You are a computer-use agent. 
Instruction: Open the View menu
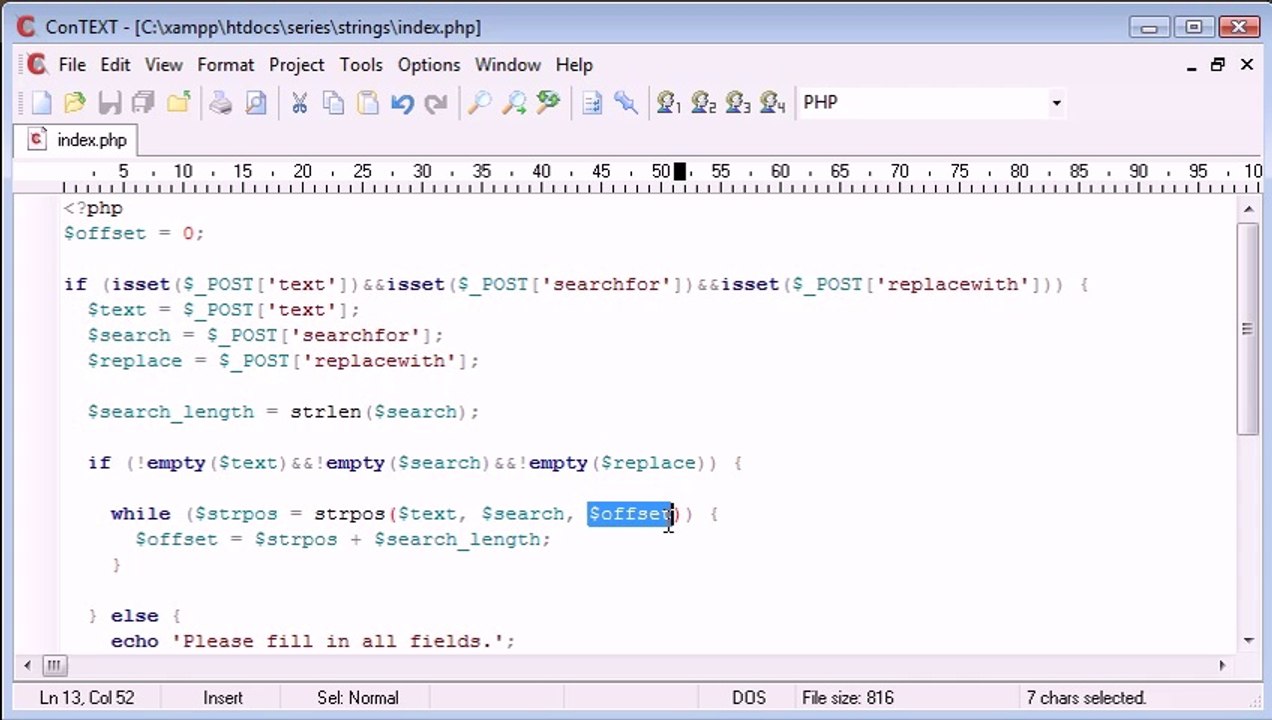tap(164, 64)
